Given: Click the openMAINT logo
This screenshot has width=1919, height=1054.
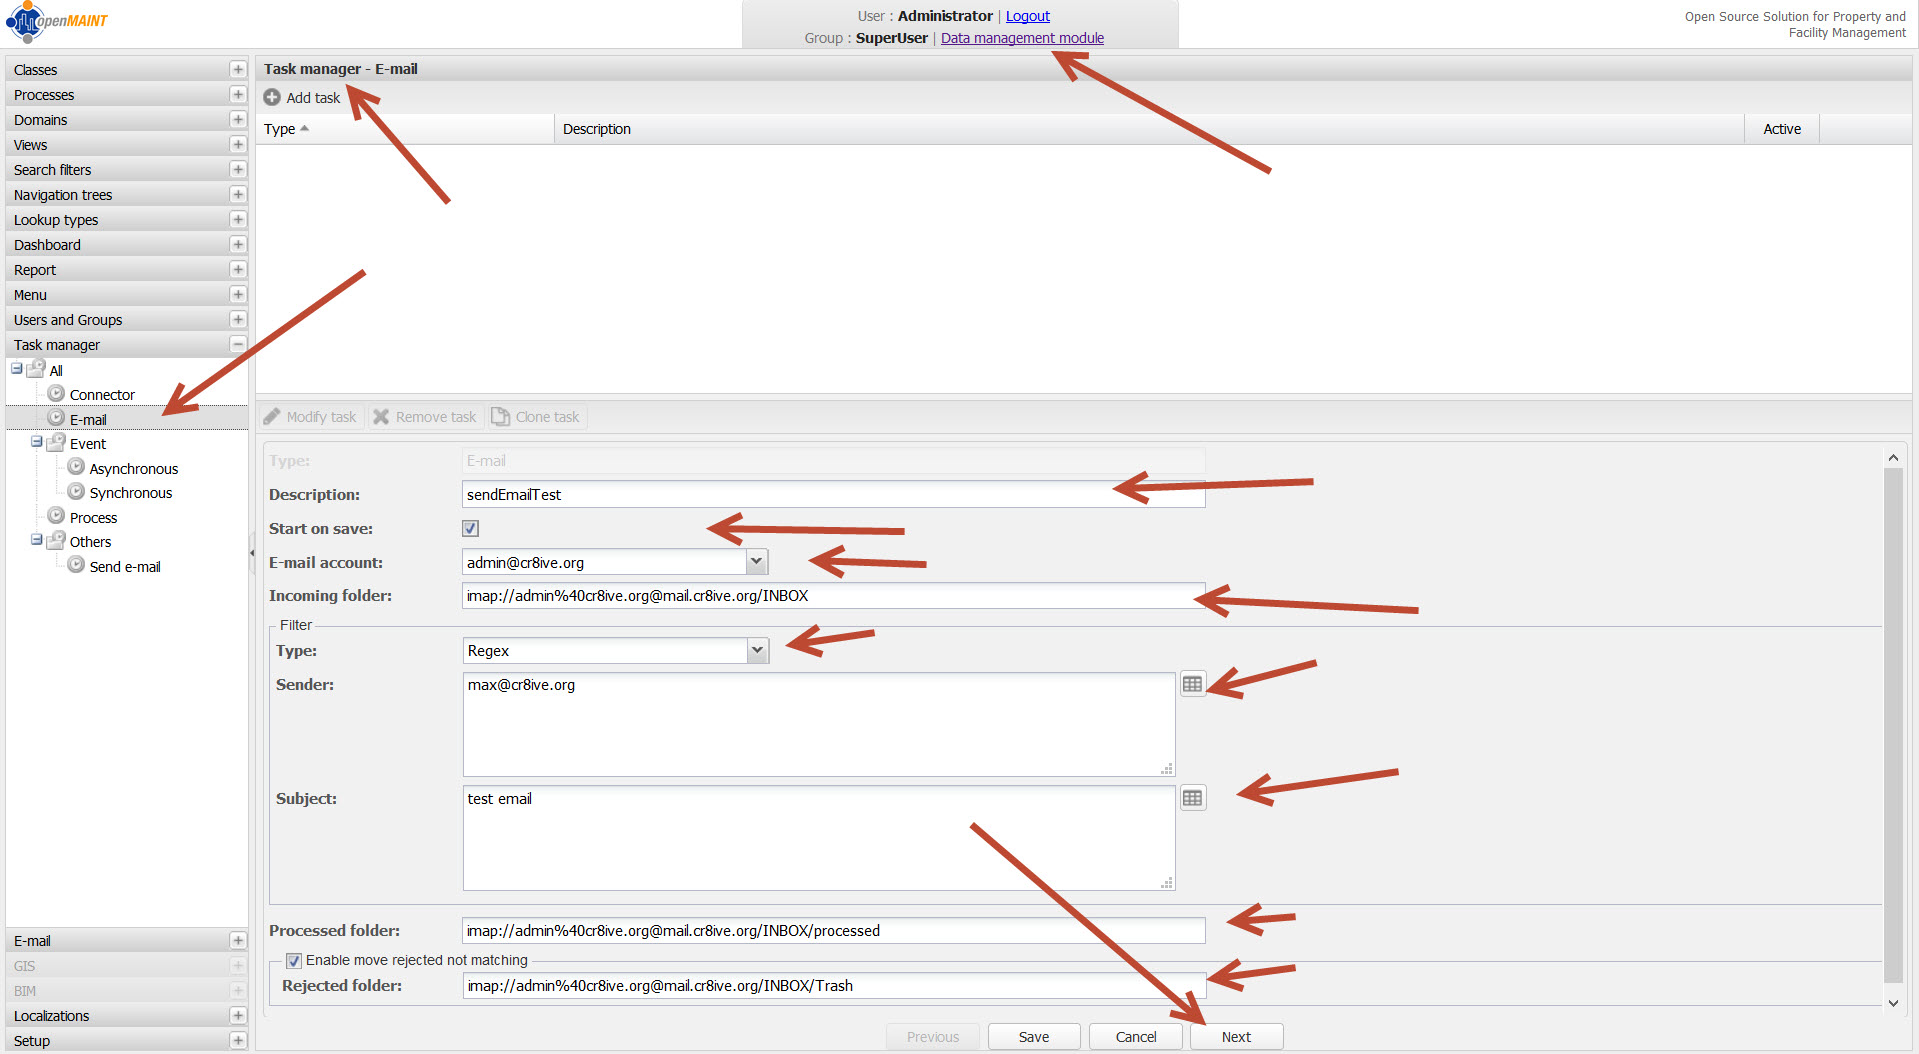Looking at the screenshot, I should [x=56, y=22].
